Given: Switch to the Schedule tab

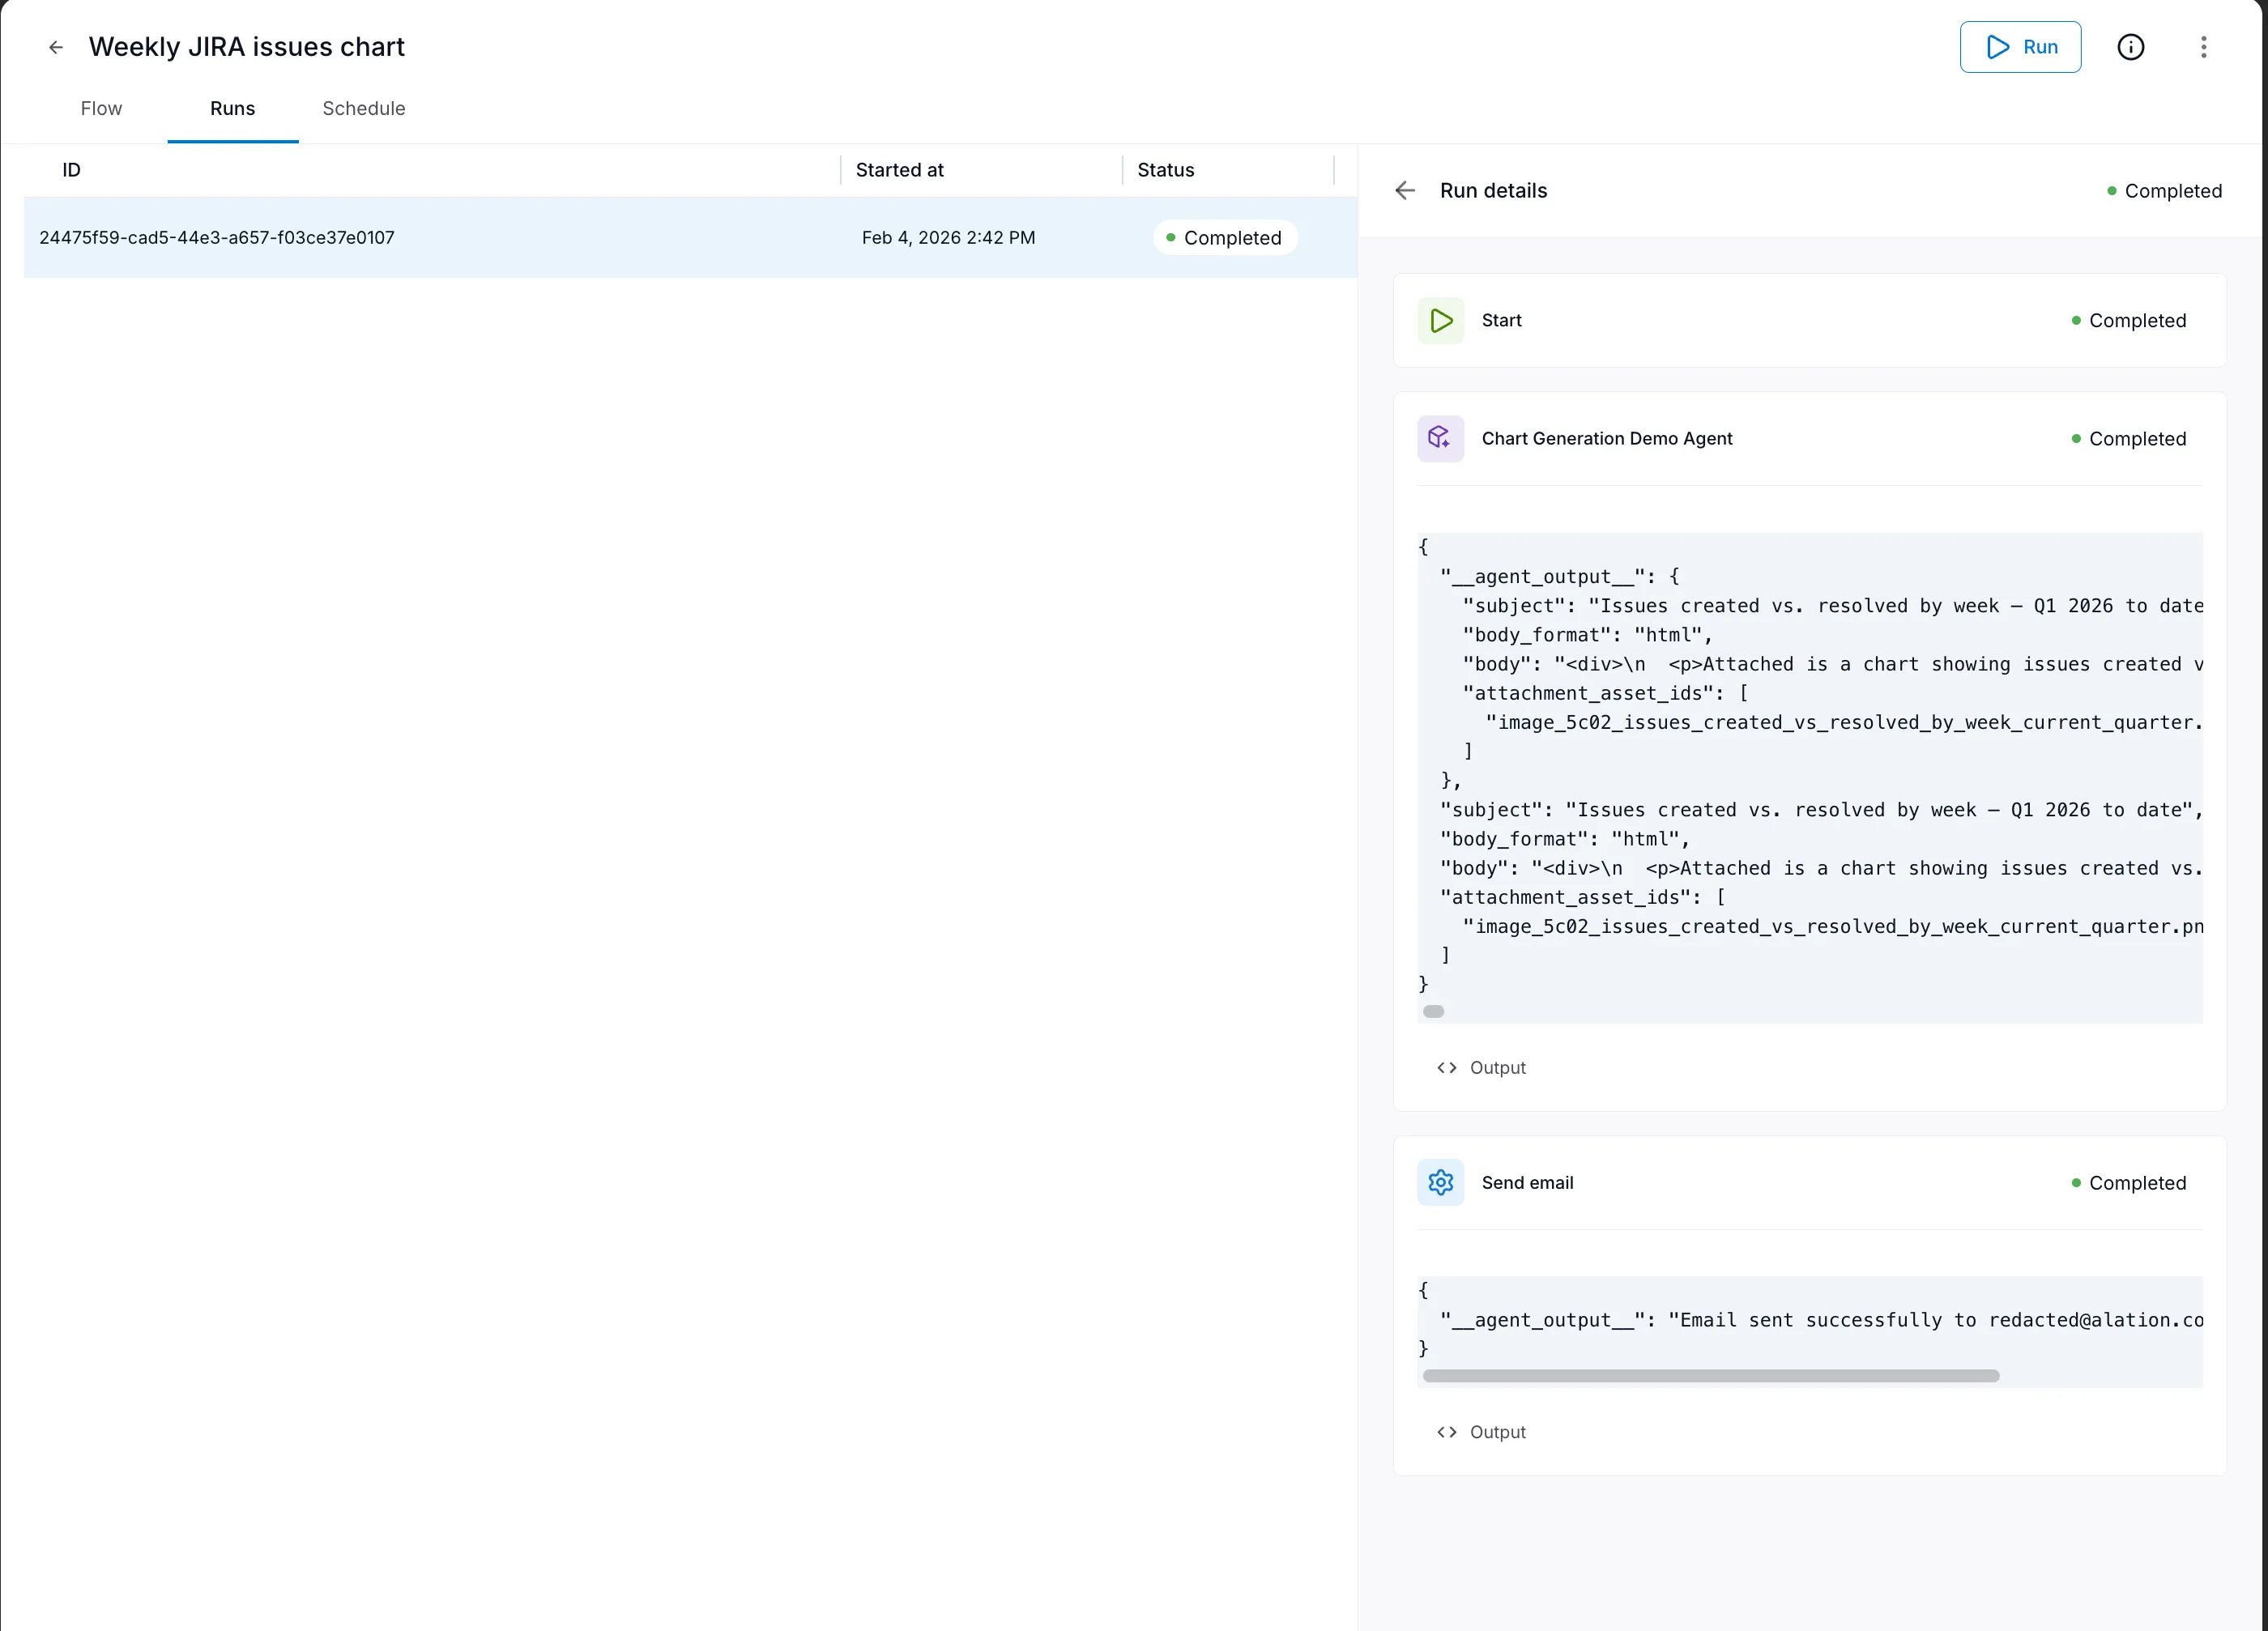Looking at the screenshot, I should pos(363,108).
